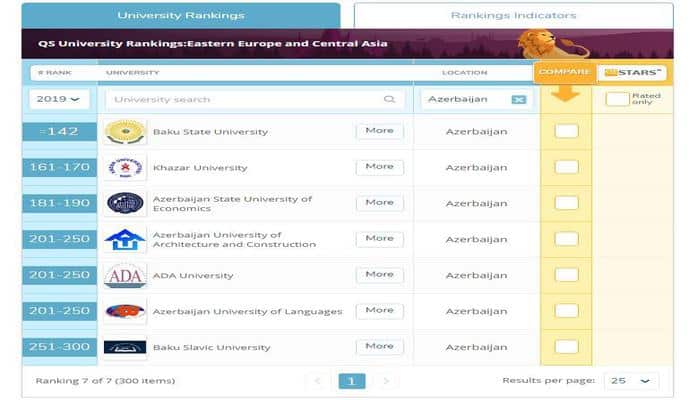This screenshot has width=698, height=400.
Task: Click the Baku State University logo
Action: (x=125, y=132)
